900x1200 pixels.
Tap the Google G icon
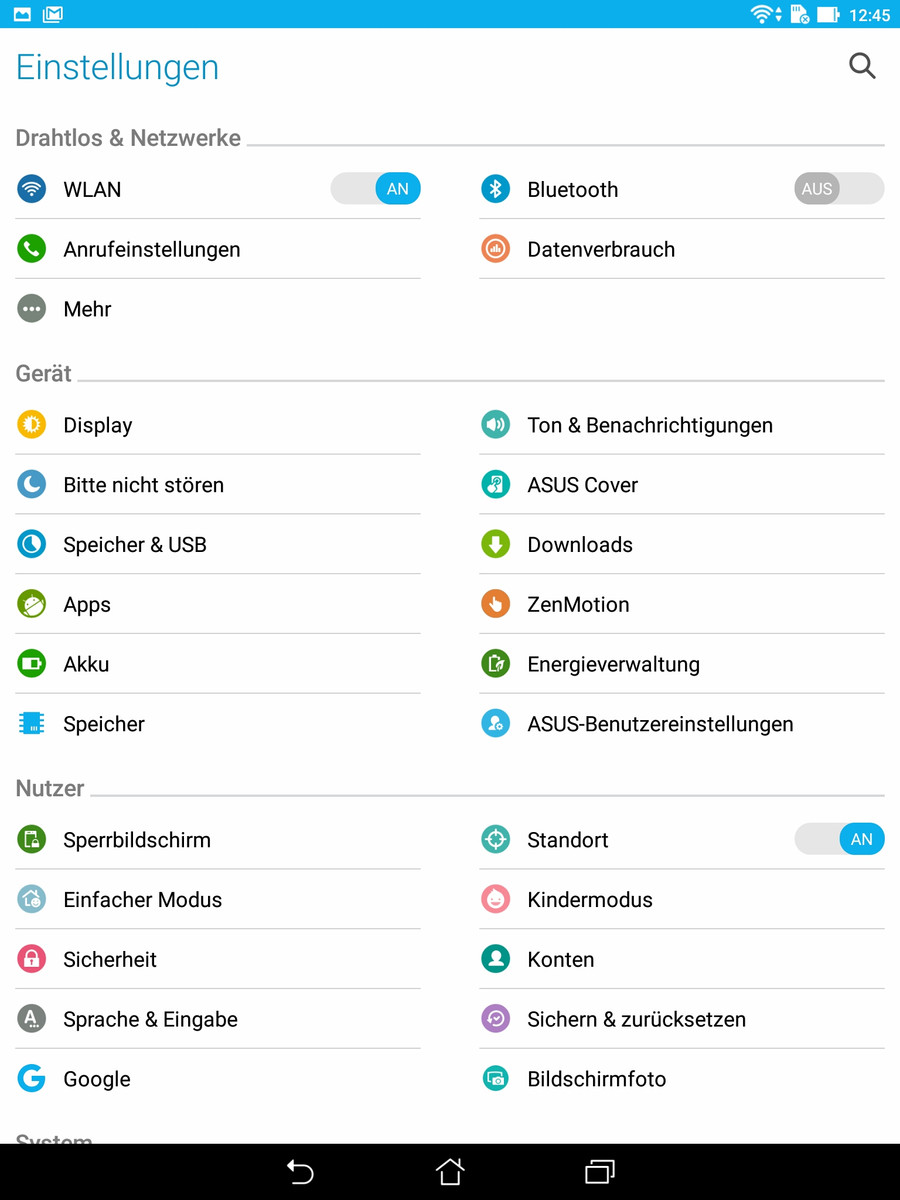[32, 1078]
